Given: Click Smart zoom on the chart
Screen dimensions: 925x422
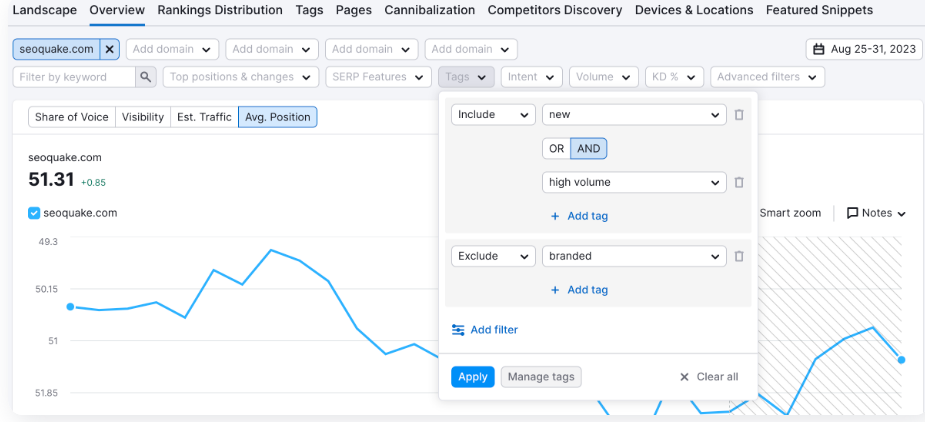Looking at the screenshot, I should click(x=790, y=213).
